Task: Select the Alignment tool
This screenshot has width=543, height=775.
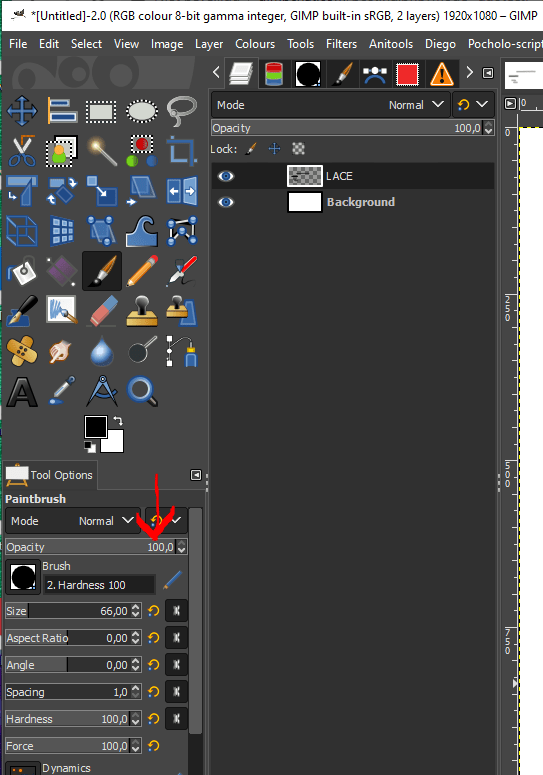Action: [x=62, y=111]
